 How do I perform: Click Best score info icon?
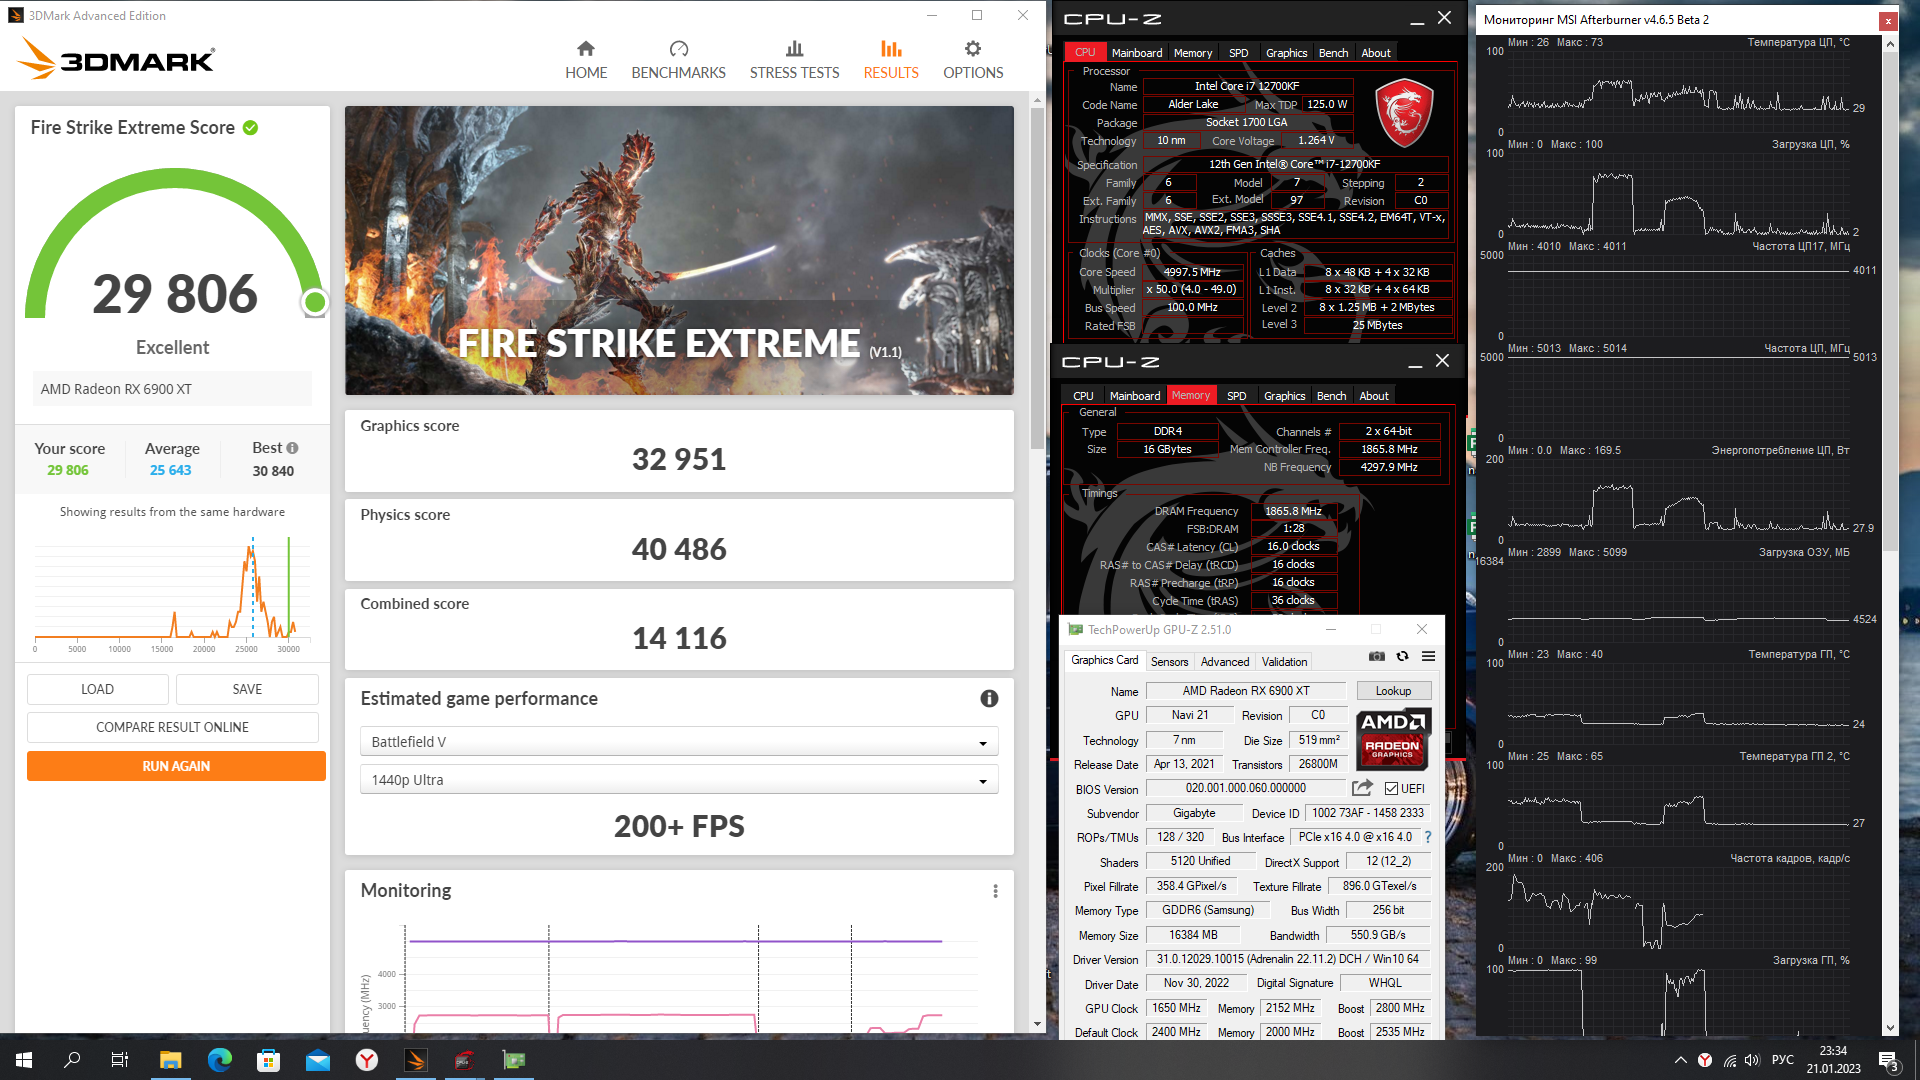click(292, 448)
